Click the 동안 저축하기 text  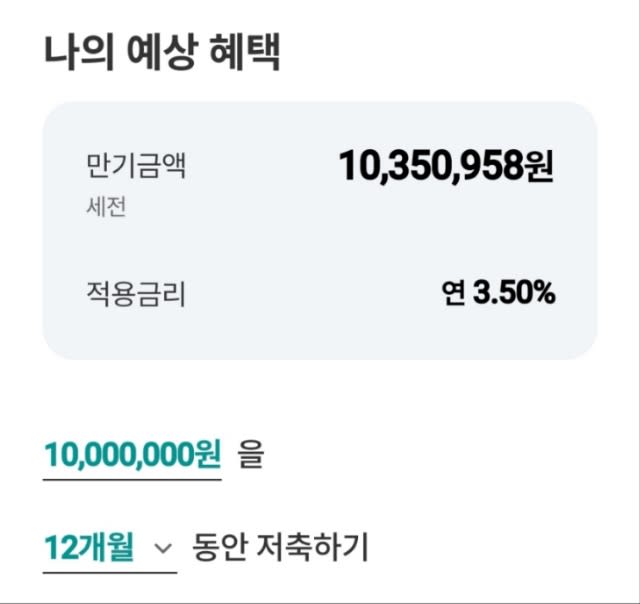pyautogui.click(x=280, y=547)
